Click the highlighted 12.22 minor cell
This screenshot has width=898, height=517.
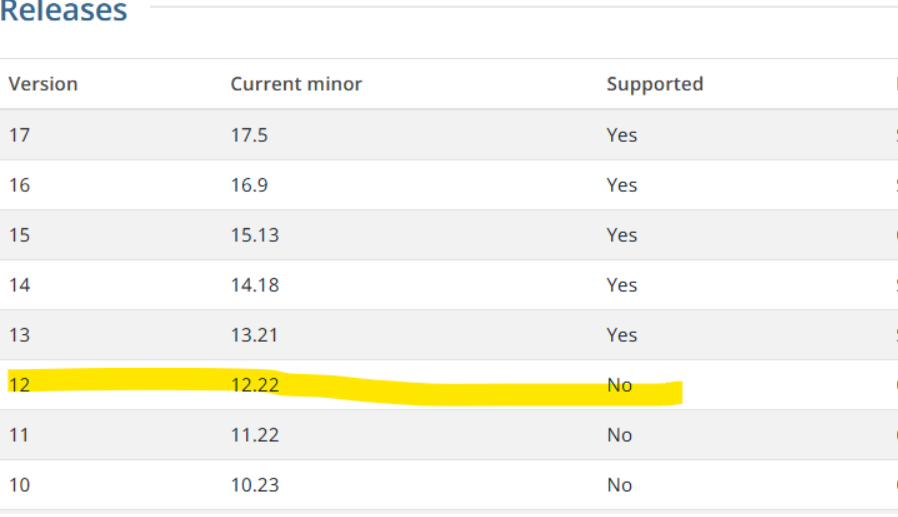click(254, 385)
